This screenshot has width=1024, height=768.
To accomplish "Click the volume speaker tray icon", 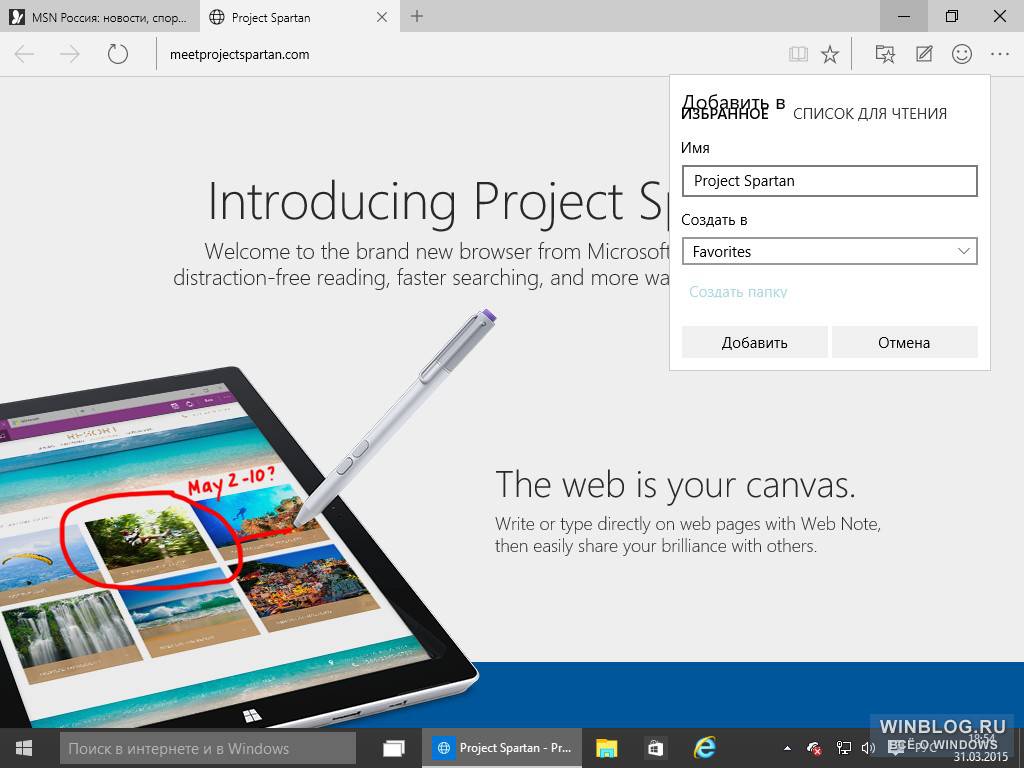I will [868, 748].
